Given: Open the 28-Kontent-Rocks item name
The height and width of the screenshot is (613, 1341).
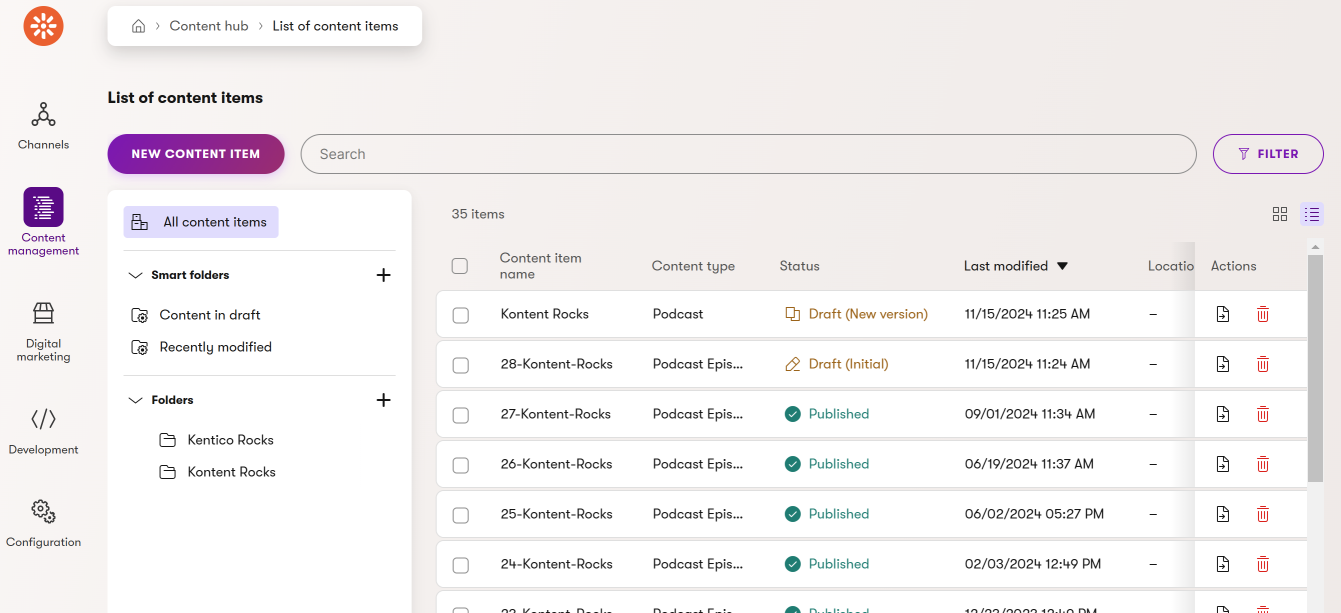Looking at the screenshot, I should (557, 364).
